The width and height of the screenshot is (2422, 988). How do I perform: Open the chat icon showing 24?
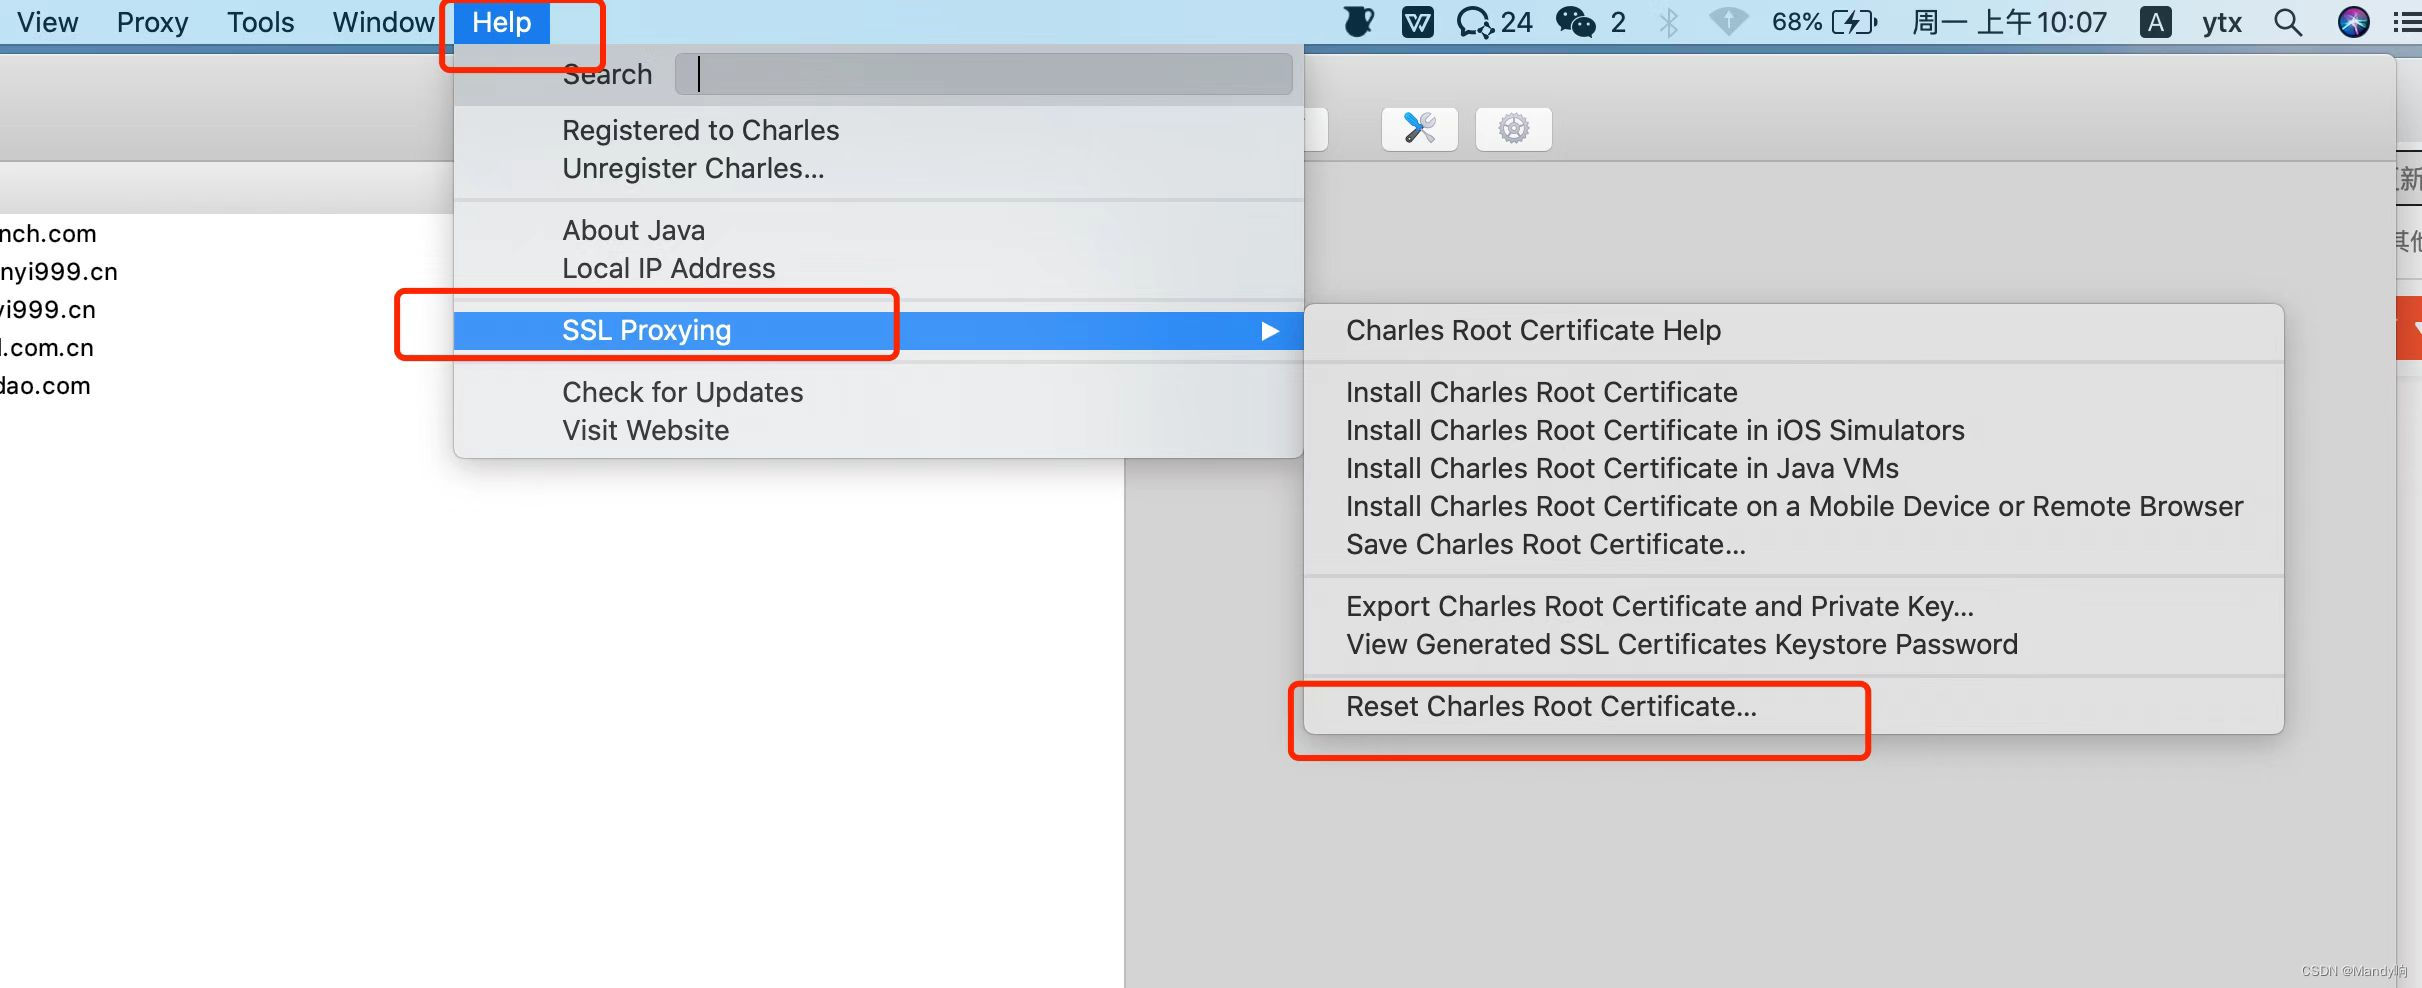tap(1494, 22)
